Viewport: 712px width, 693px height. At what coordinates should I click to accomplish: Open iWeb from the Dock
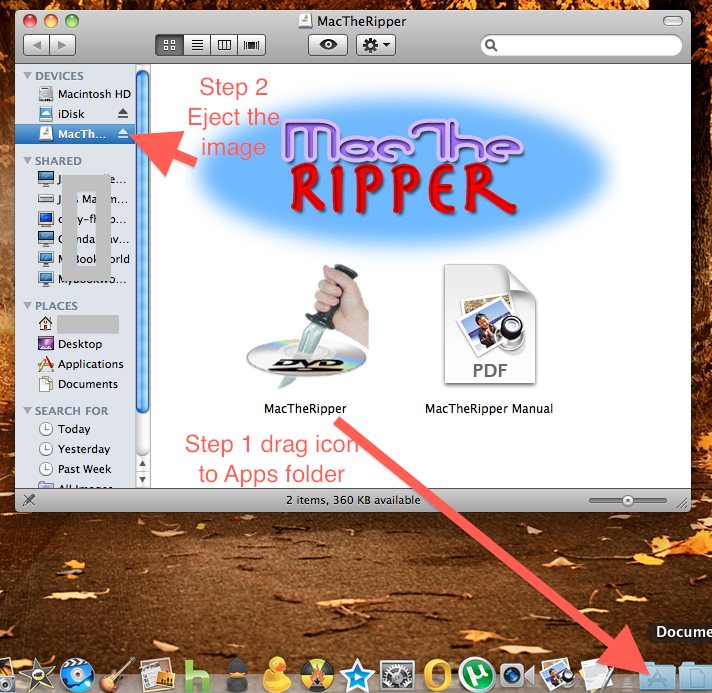(x=157, y=675)
